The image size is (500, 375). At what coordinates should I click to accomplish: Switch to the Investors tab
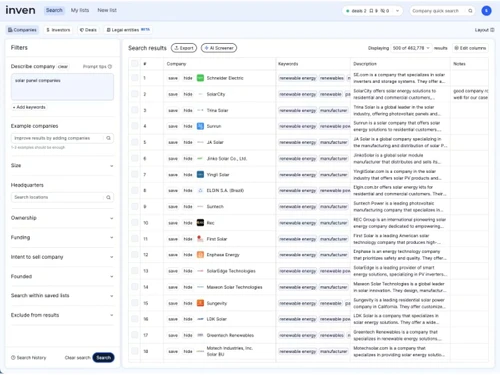coord(58,30)
